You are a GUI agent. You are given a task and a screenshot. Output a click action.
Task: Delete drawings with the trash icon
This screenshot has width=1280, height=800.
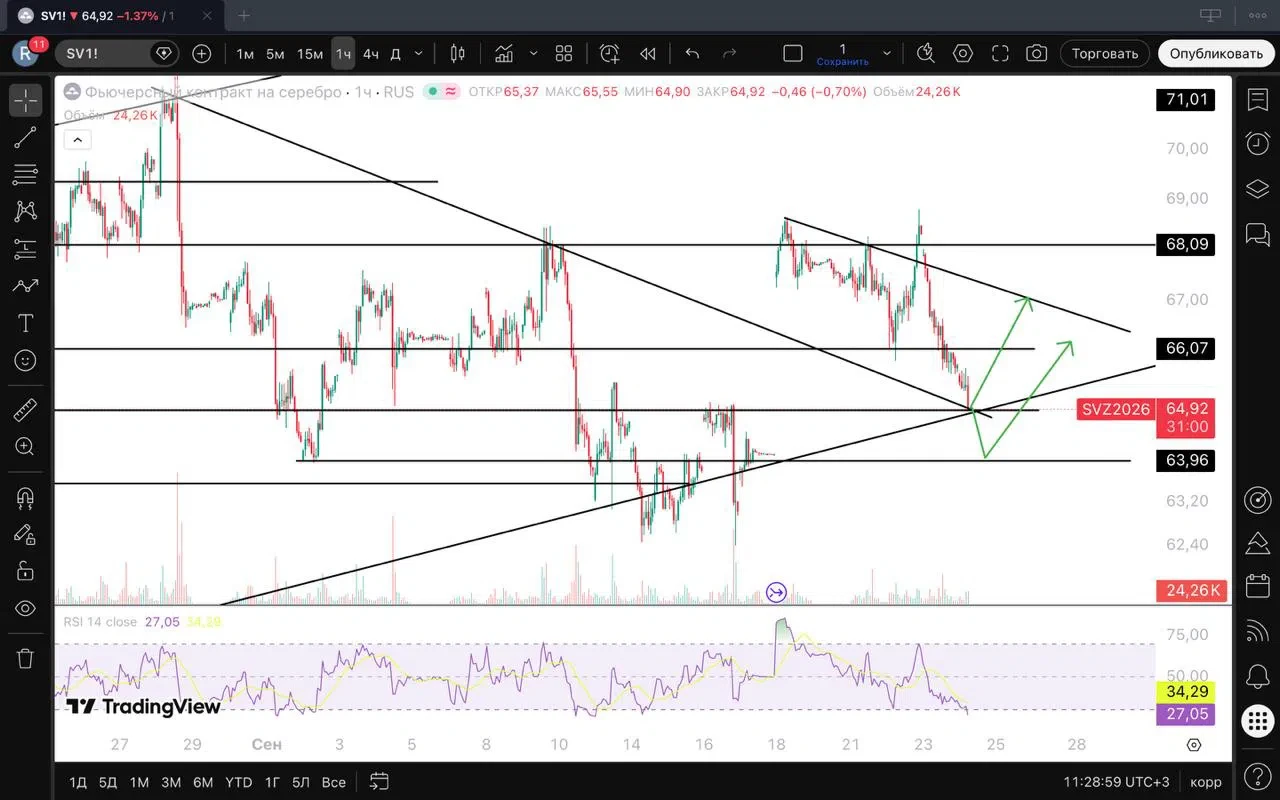point(25,658)
